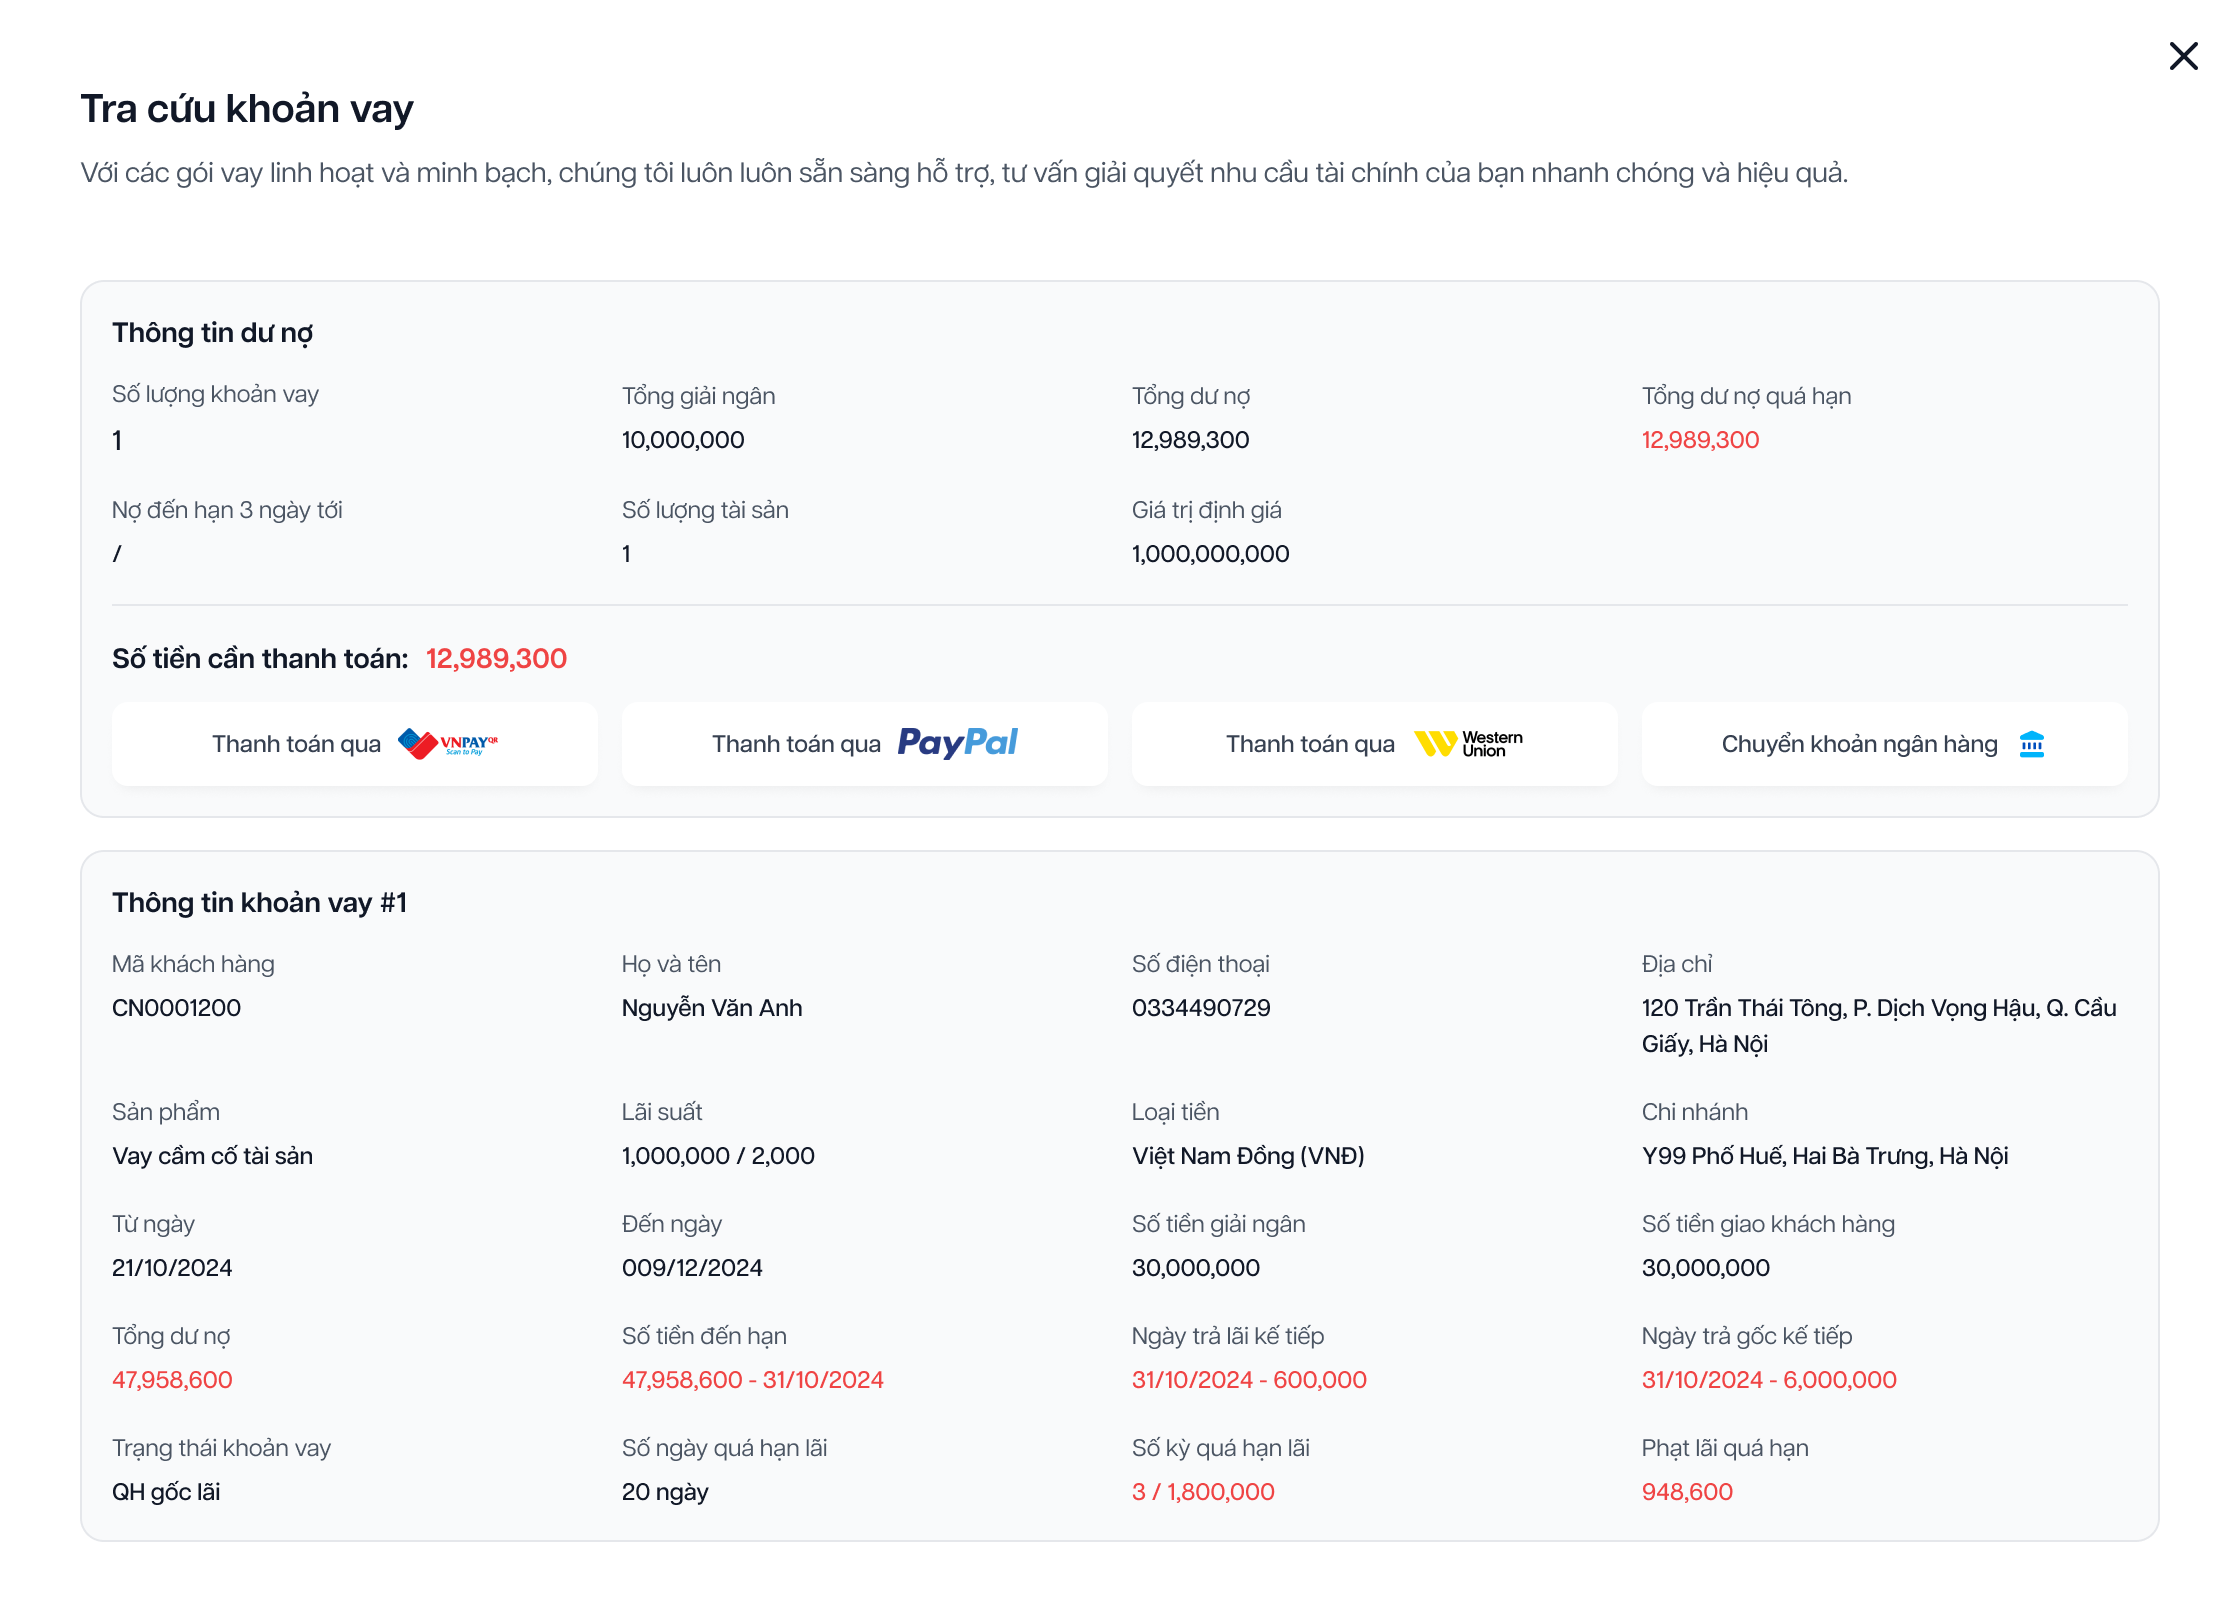Click the Tra cứu khoản vay heading

pos(247,108)
